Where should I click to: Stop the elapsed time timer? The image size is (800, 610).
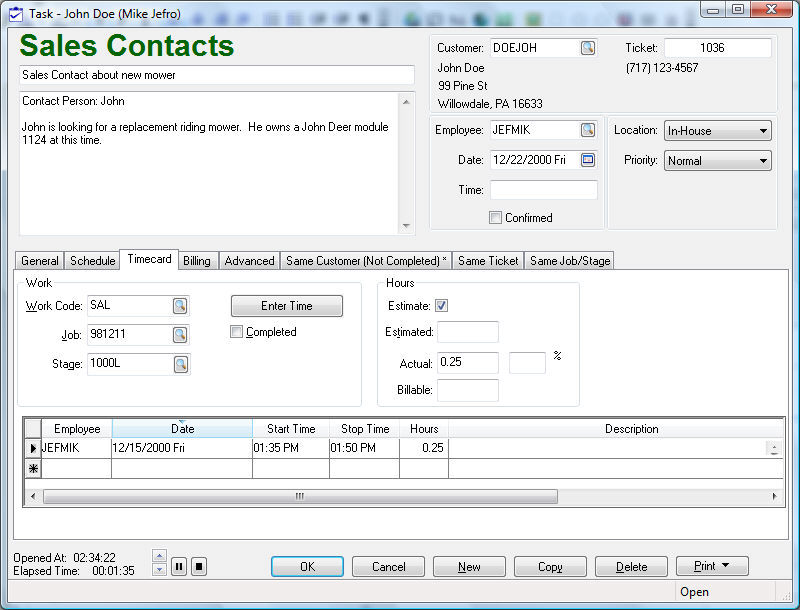point(199,567)
